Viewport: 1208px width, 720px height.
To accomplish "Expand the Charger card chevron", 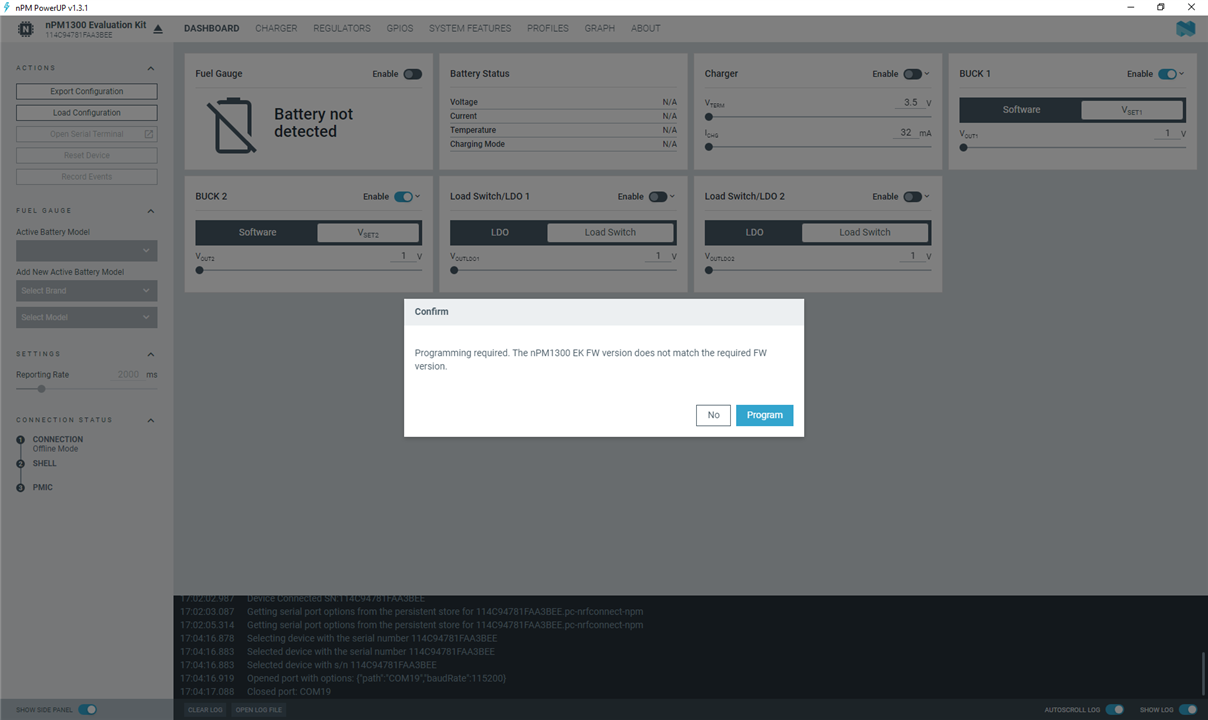I will click(x=928, y=74).
